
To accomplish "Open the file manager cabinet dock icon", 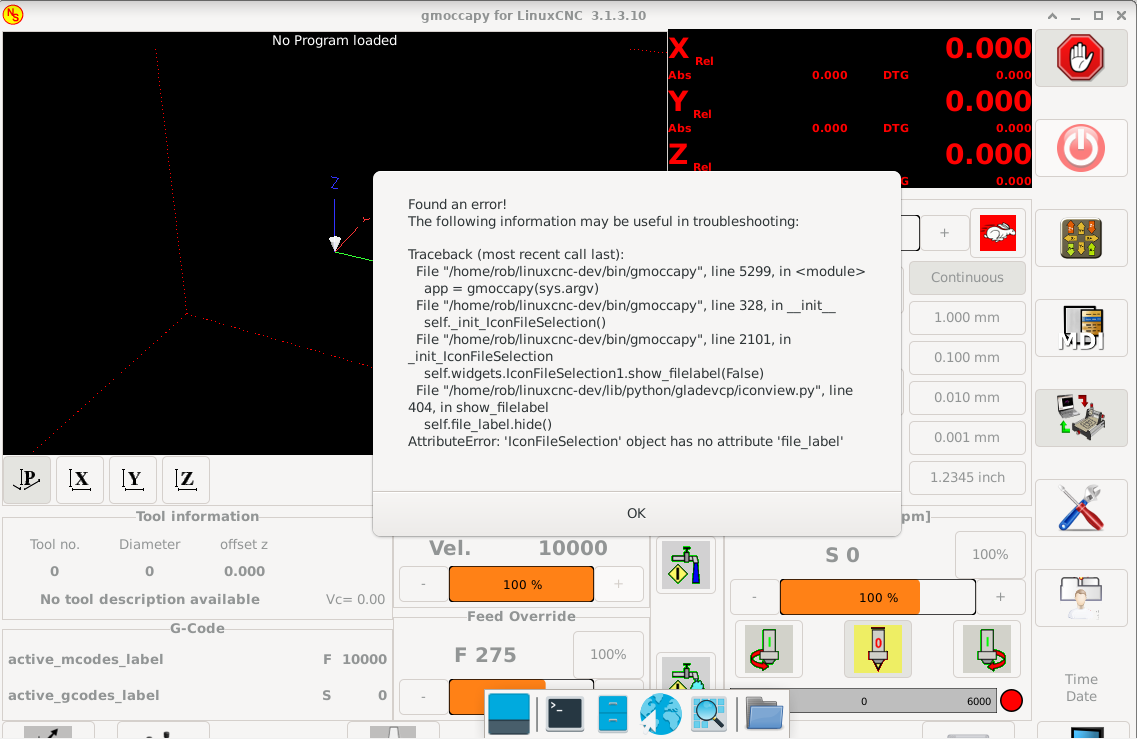I will [x=613, y=714].
